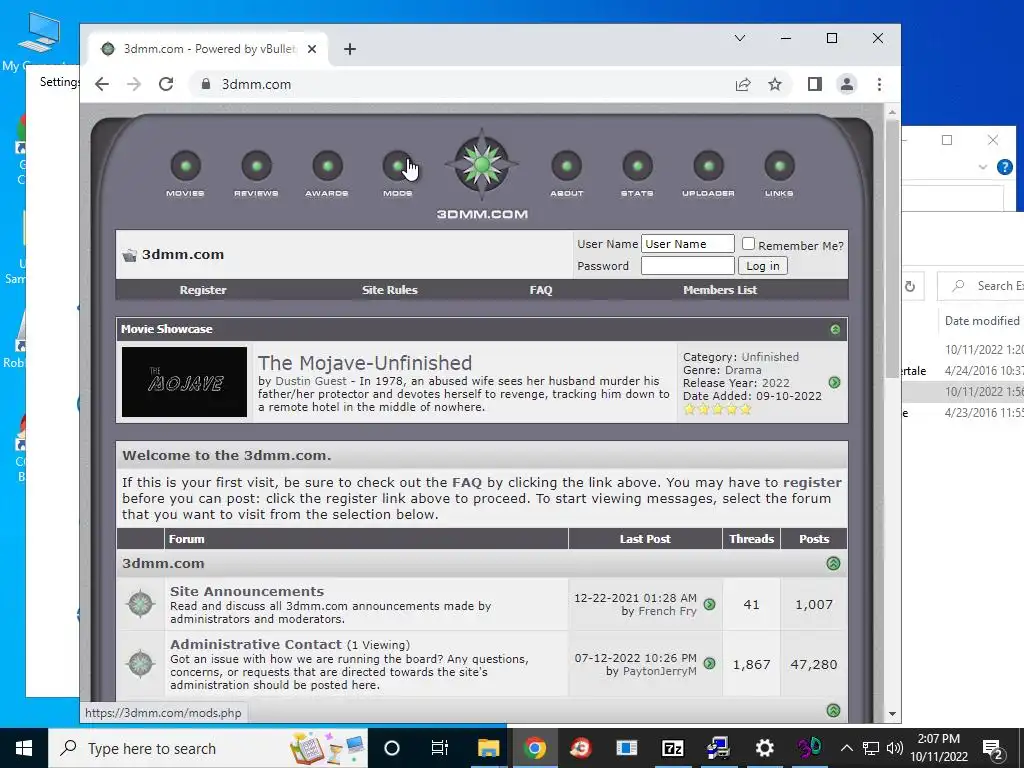Open File Explorer from taskbar
1024x768 pixels.
(488, 748)
